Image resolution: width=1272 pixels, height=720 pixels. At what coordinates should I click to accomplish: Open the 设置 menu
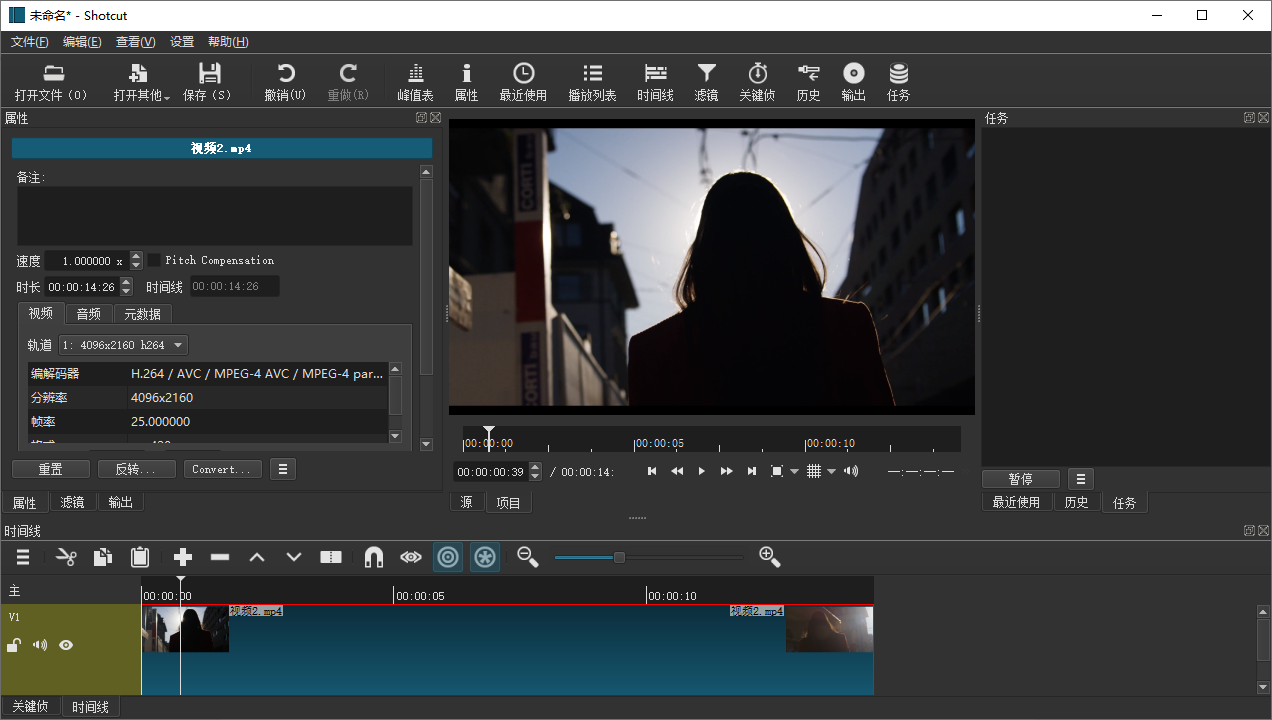(182, 42)
